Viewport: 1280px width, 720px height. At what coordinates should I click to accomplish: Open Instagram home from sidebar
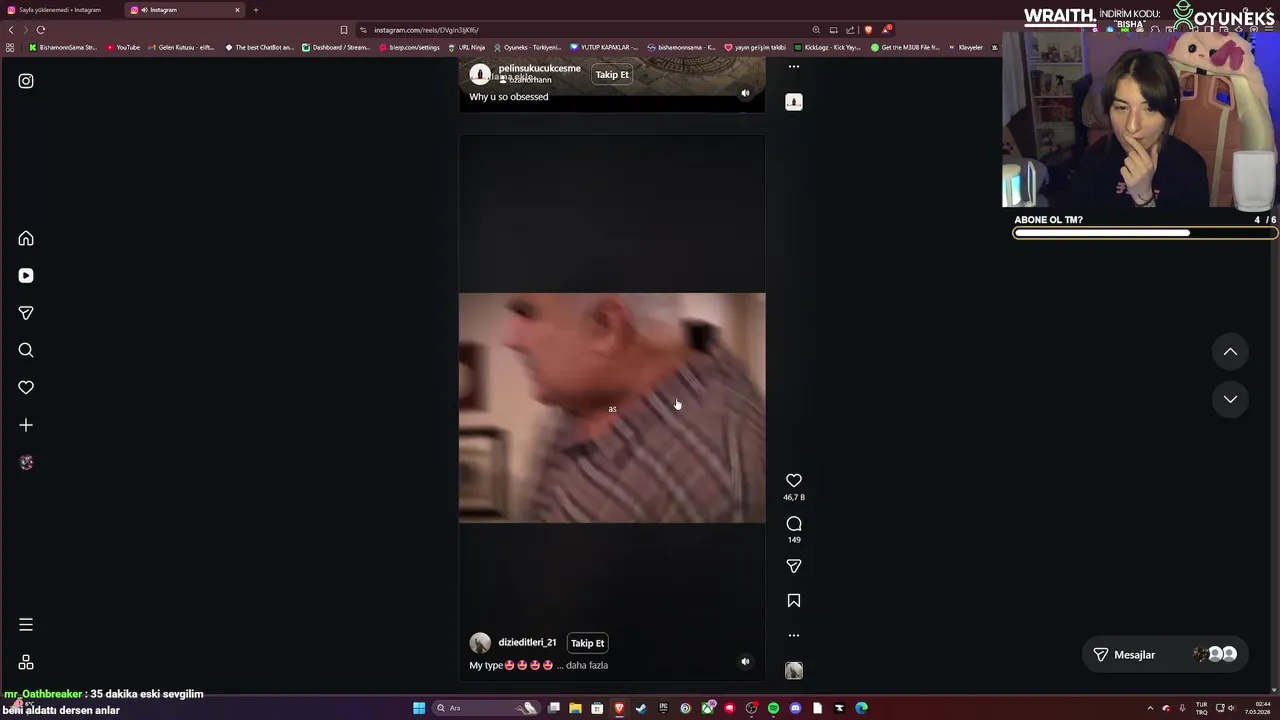26,238
